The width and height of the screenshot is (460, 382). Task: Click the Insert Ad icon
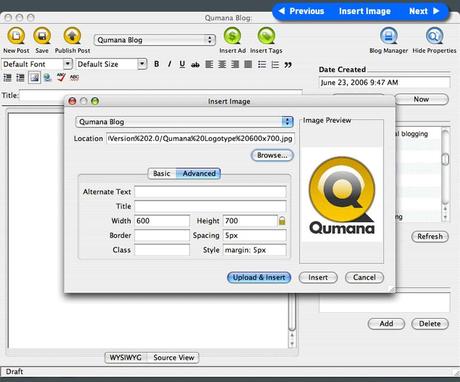232,36
